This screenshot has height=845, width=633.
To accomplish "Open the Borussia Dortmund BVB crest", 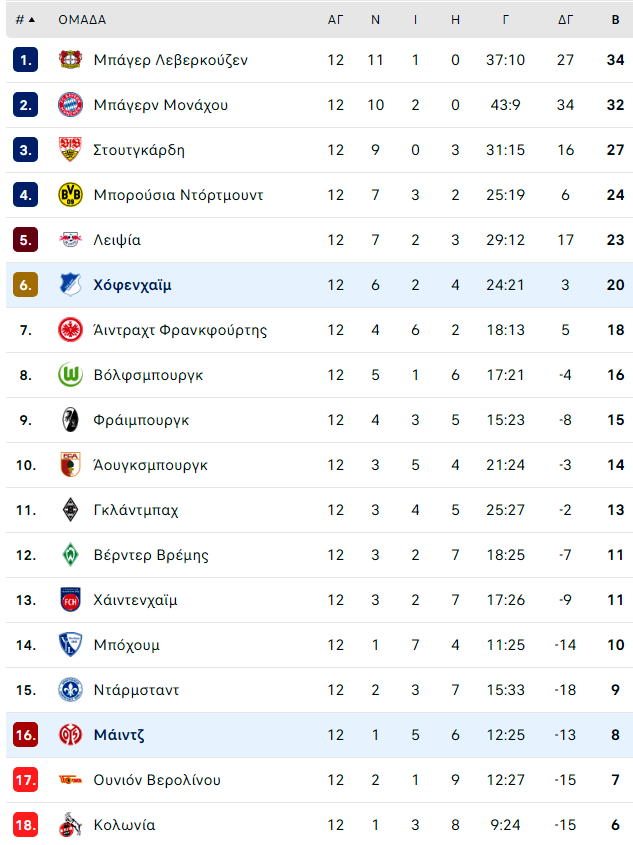I will point(70,195).
